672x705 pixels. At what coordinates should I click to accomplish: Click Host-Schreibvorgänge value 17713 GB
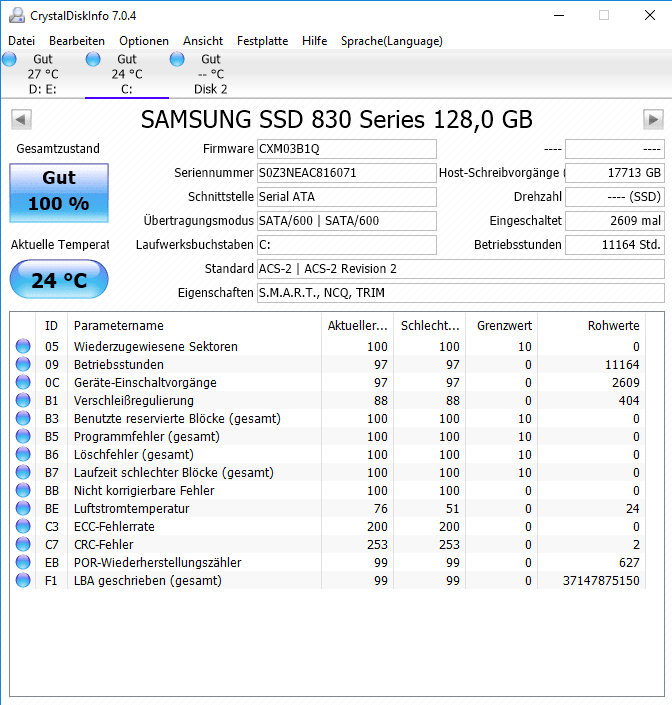tap(614, 173)
